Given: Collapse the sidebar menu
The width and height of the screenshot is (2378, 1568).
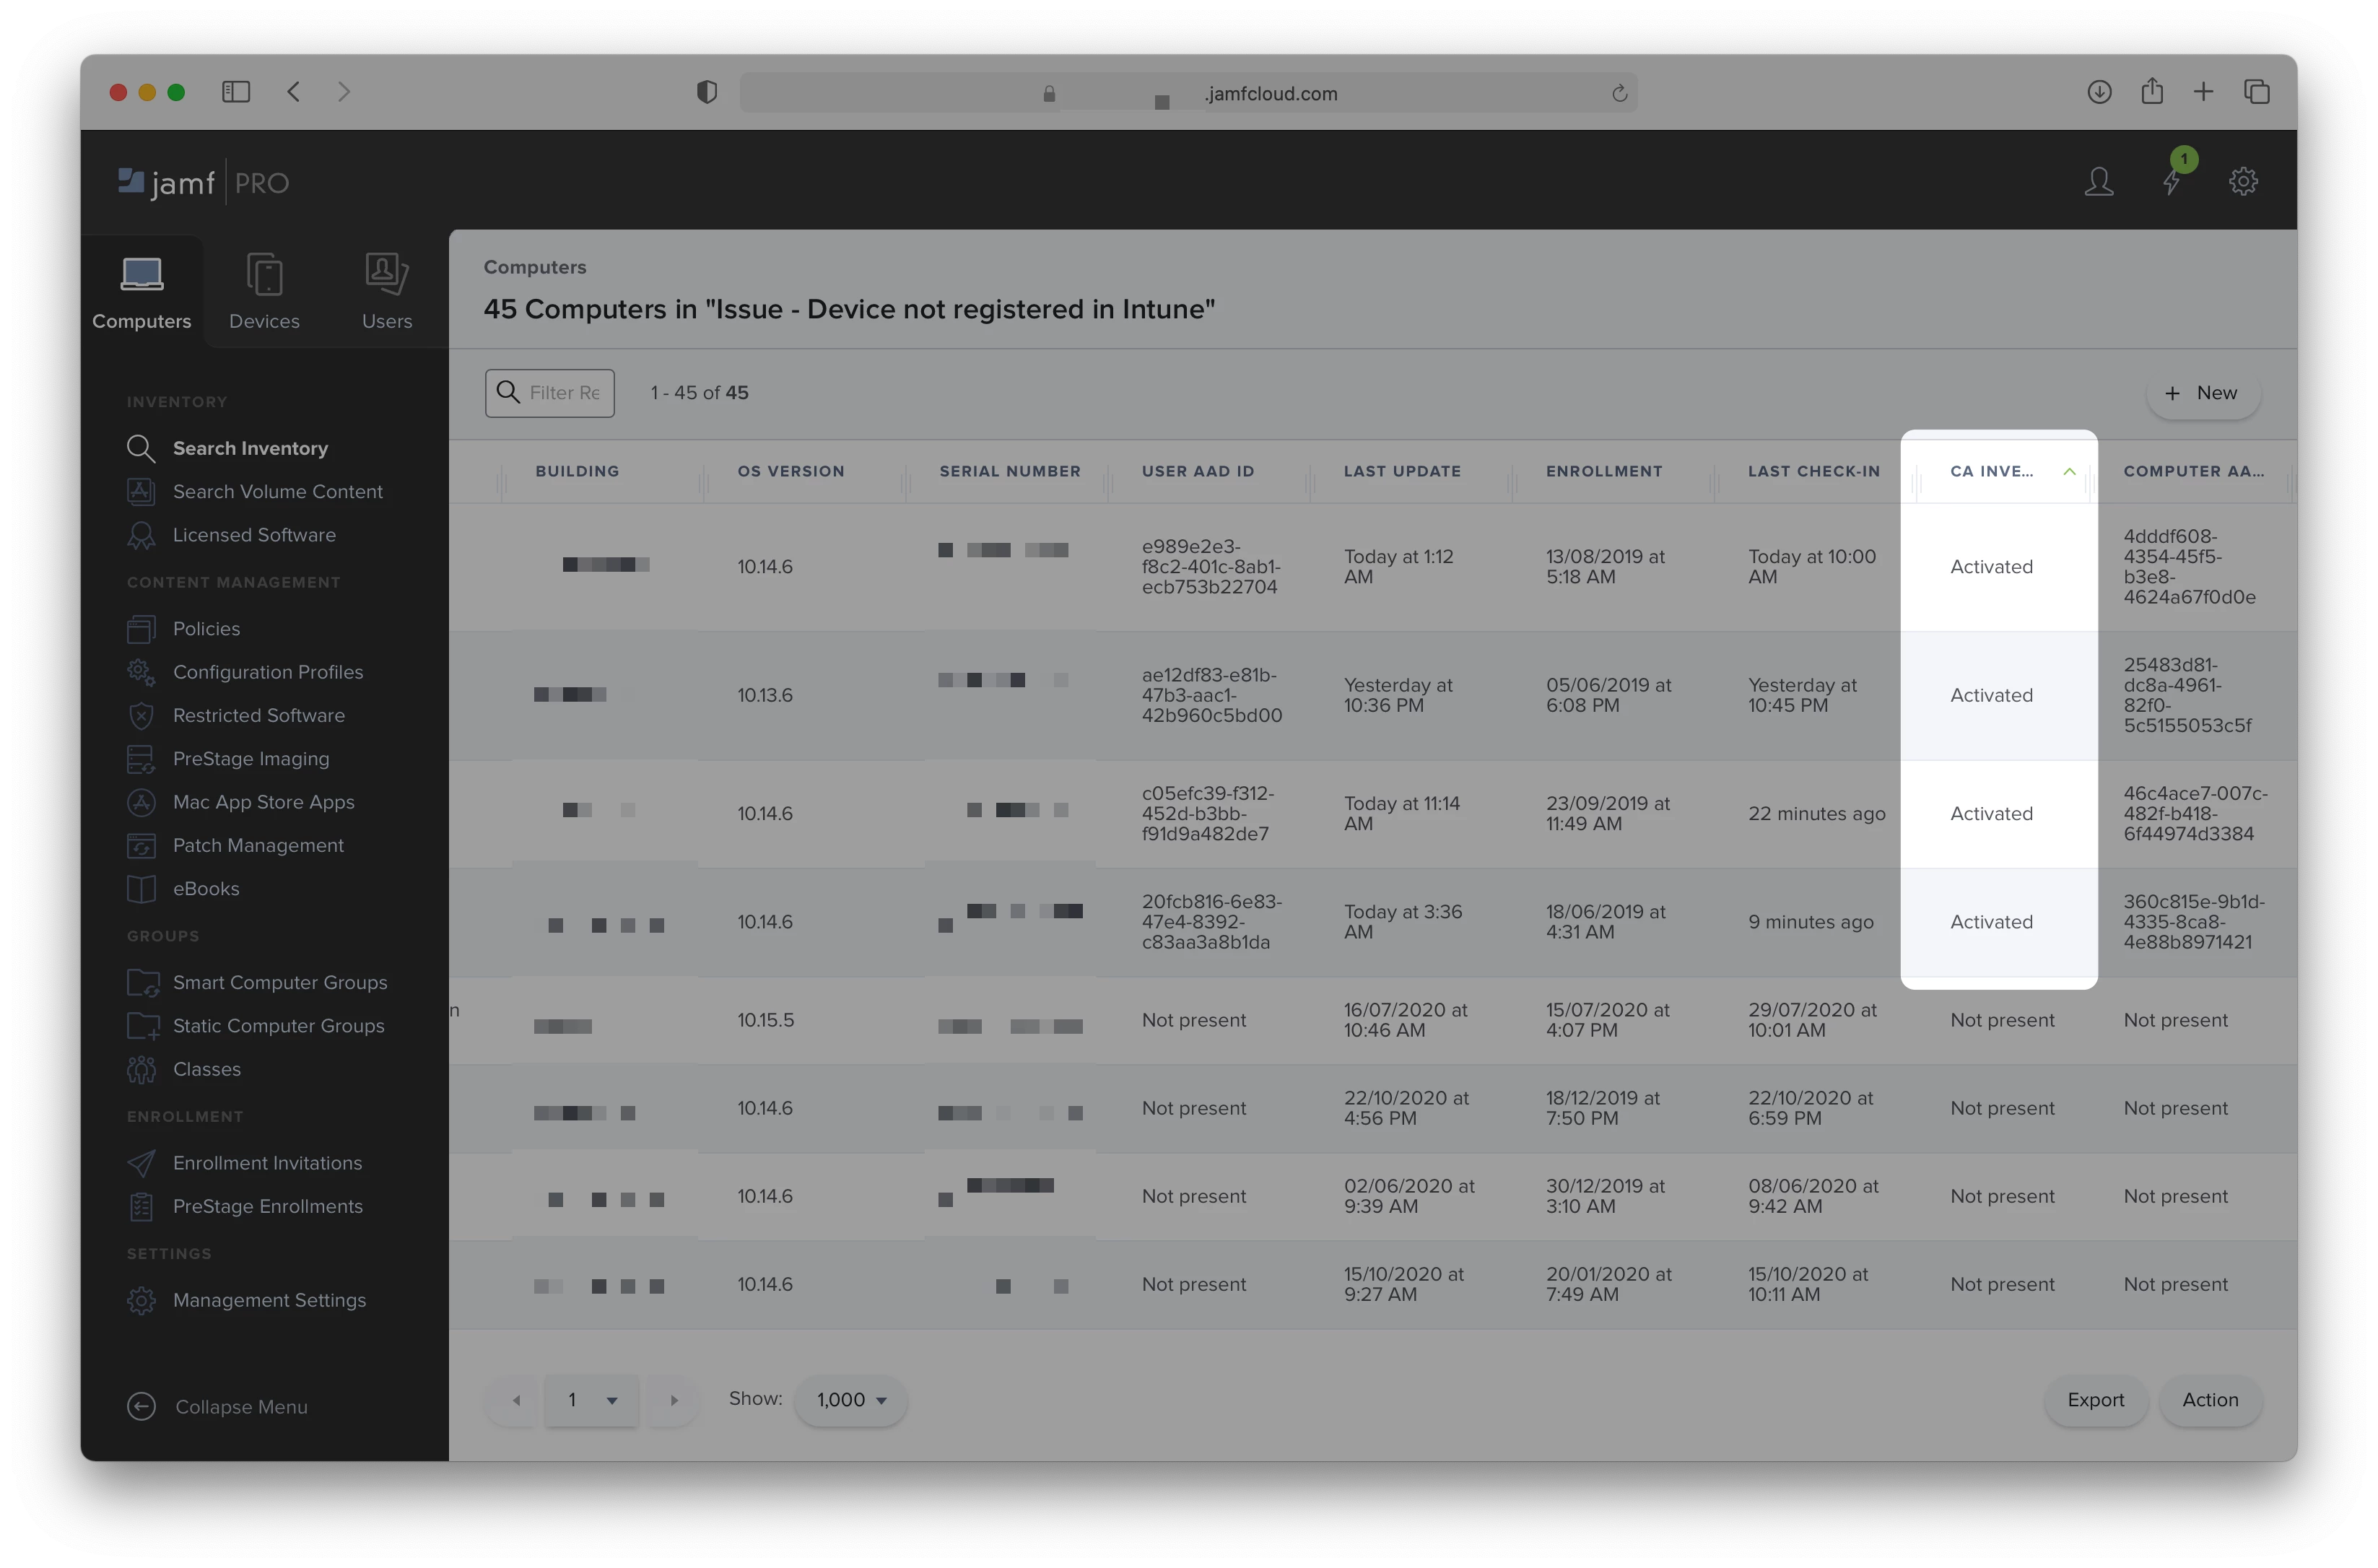Looking at the screenshot, I should pos(218,1406).
